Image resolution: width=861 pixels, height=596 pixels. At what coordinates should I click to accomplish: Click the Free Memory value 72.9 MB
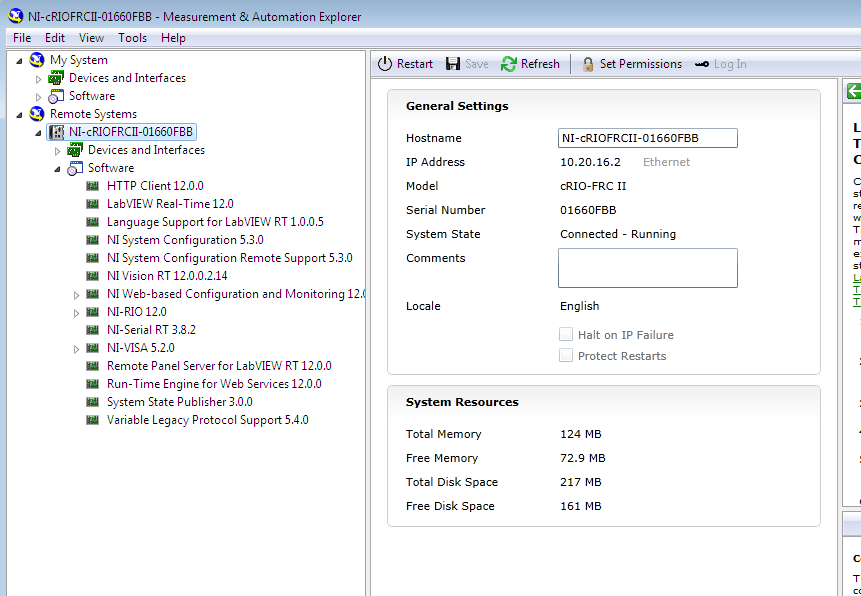583,458
